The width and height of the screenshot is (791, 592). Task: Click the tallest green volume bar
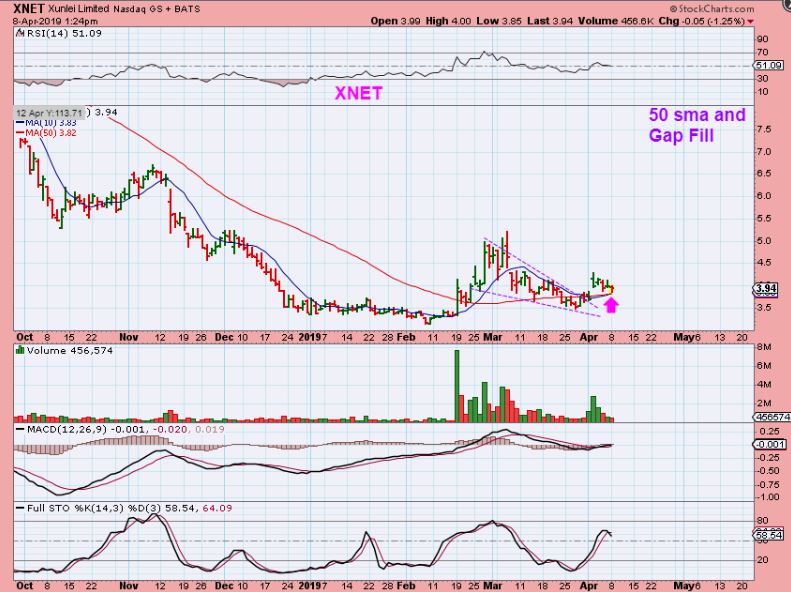457,386
